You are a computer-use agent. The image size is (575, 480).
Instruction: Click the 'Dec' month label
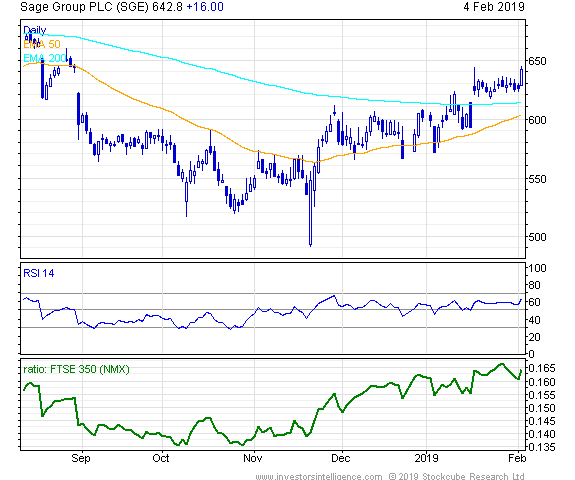341,458
